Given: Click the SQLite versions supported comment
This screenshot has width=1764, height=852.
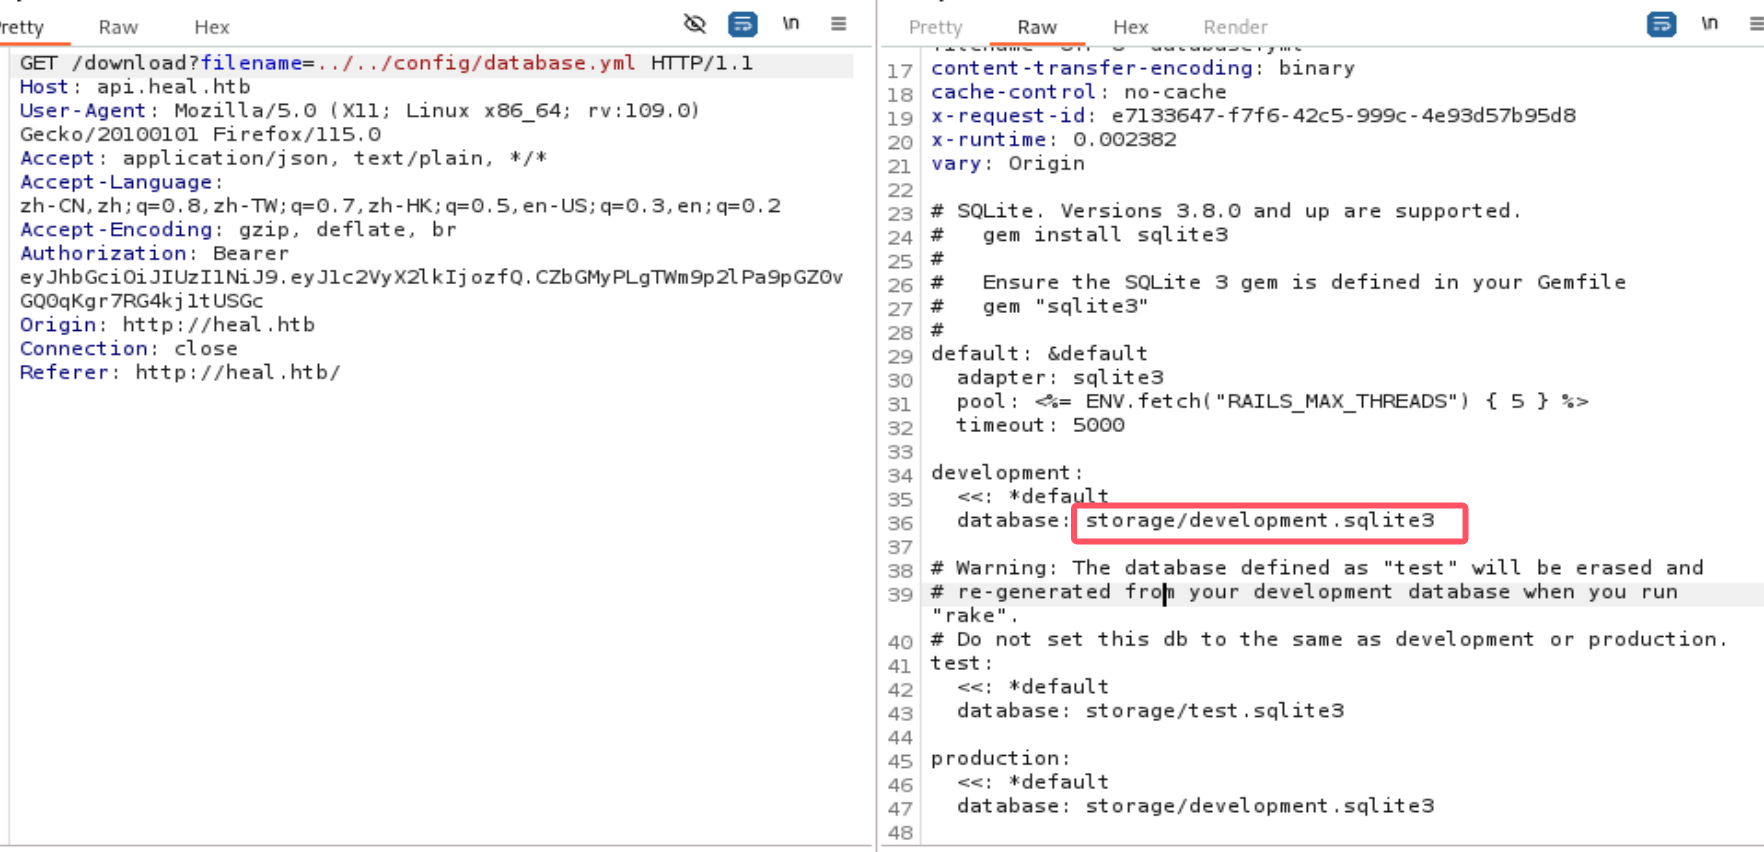Looking at the screenshot, I should [1226, 211].
